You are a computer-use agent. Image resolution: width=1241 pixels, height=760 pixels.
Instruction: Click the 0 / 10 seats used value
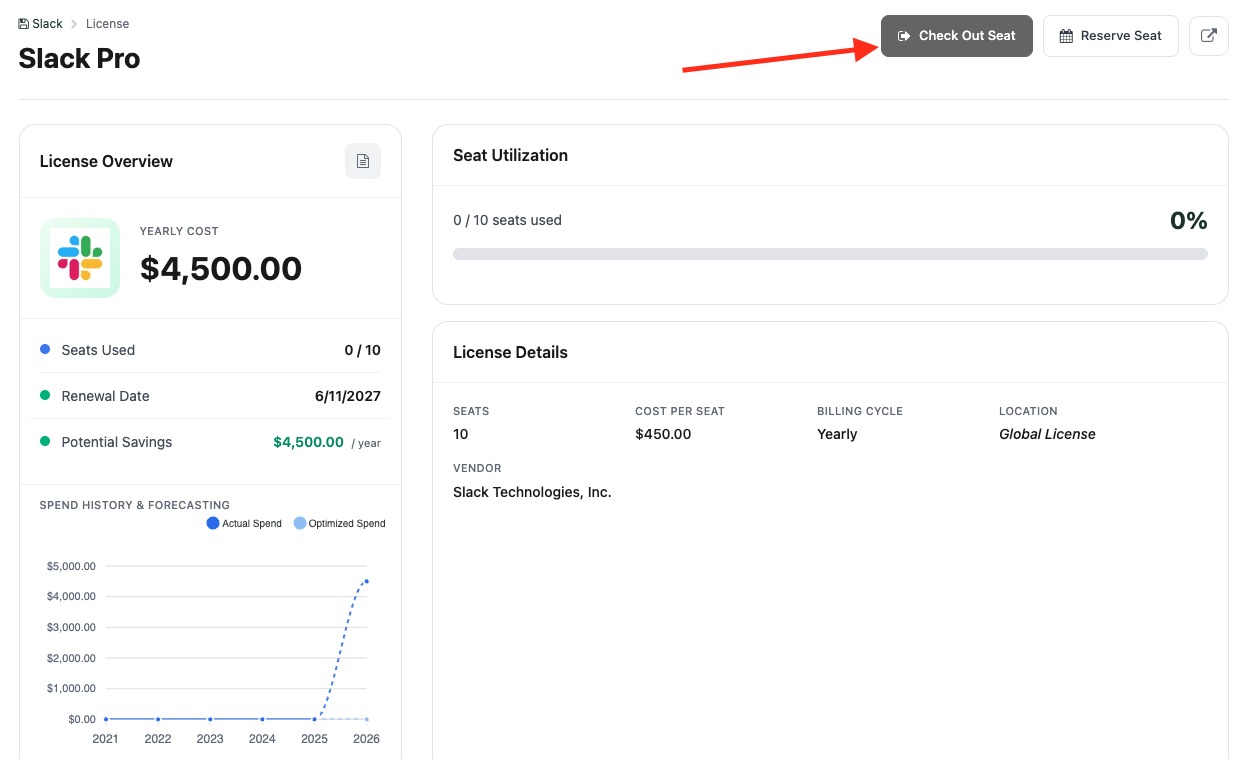coord(362,350)
